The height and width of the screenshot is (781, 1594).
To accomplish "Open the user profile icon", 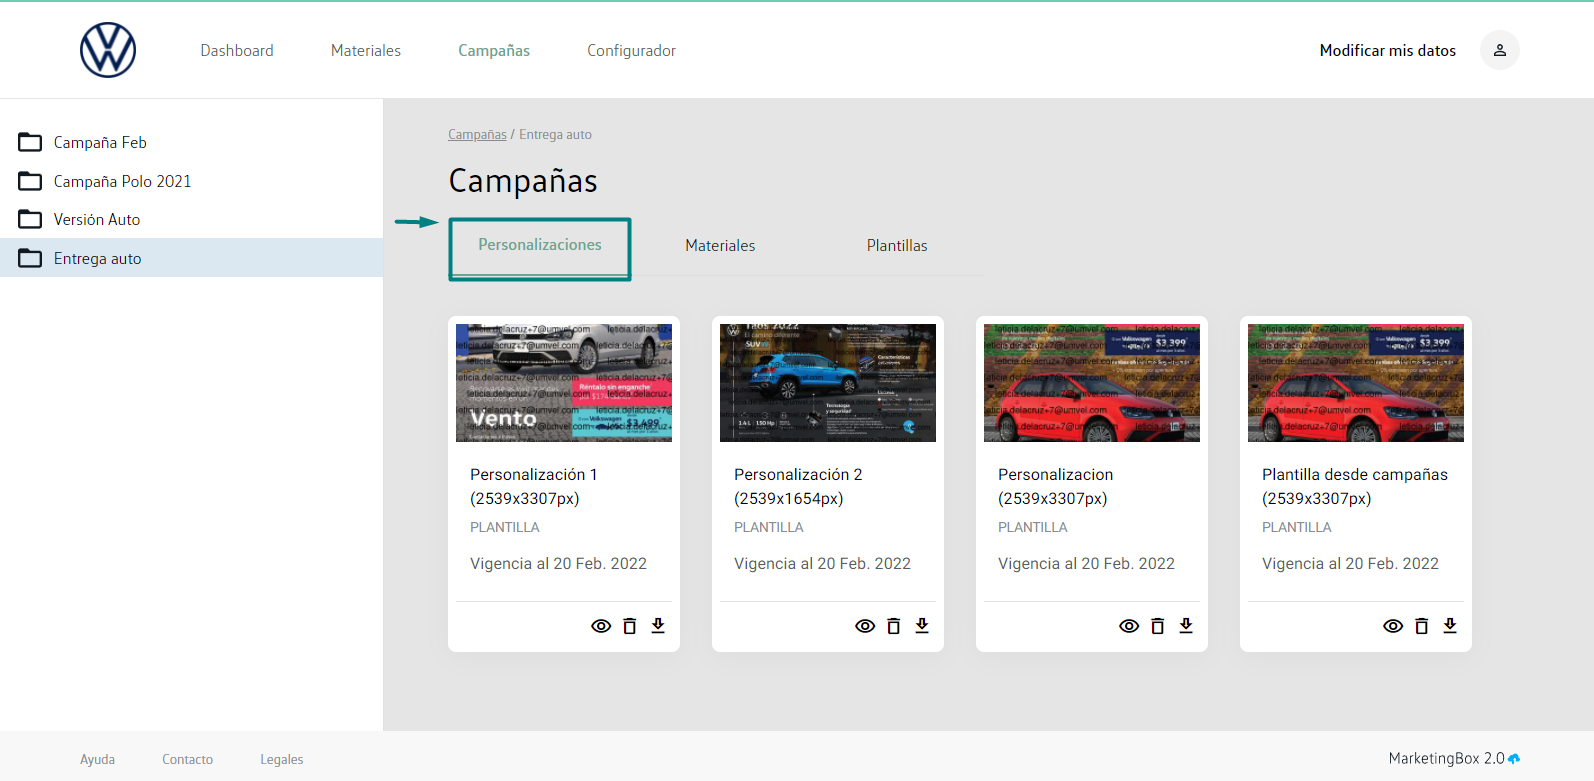I will point(1500,50).
